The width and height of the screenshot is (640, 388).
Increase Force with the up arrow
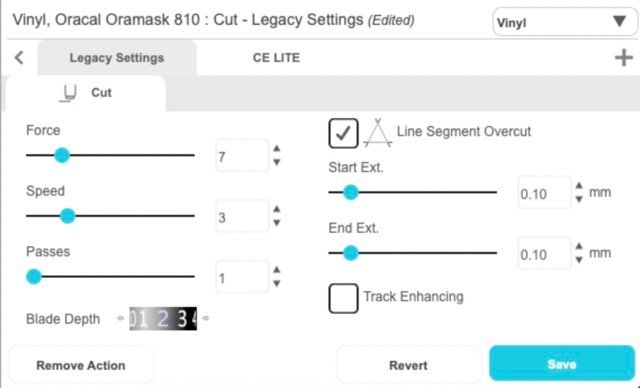point(277,149)
